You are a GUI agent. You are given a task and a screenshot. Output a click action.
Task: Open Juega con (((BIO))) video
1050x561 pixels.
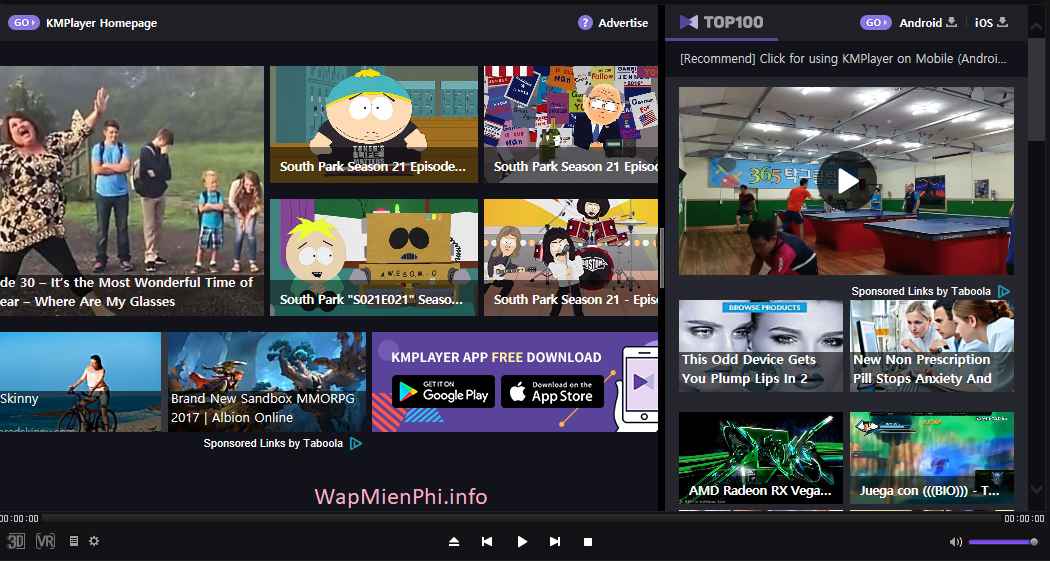click(x=931, y=458)
